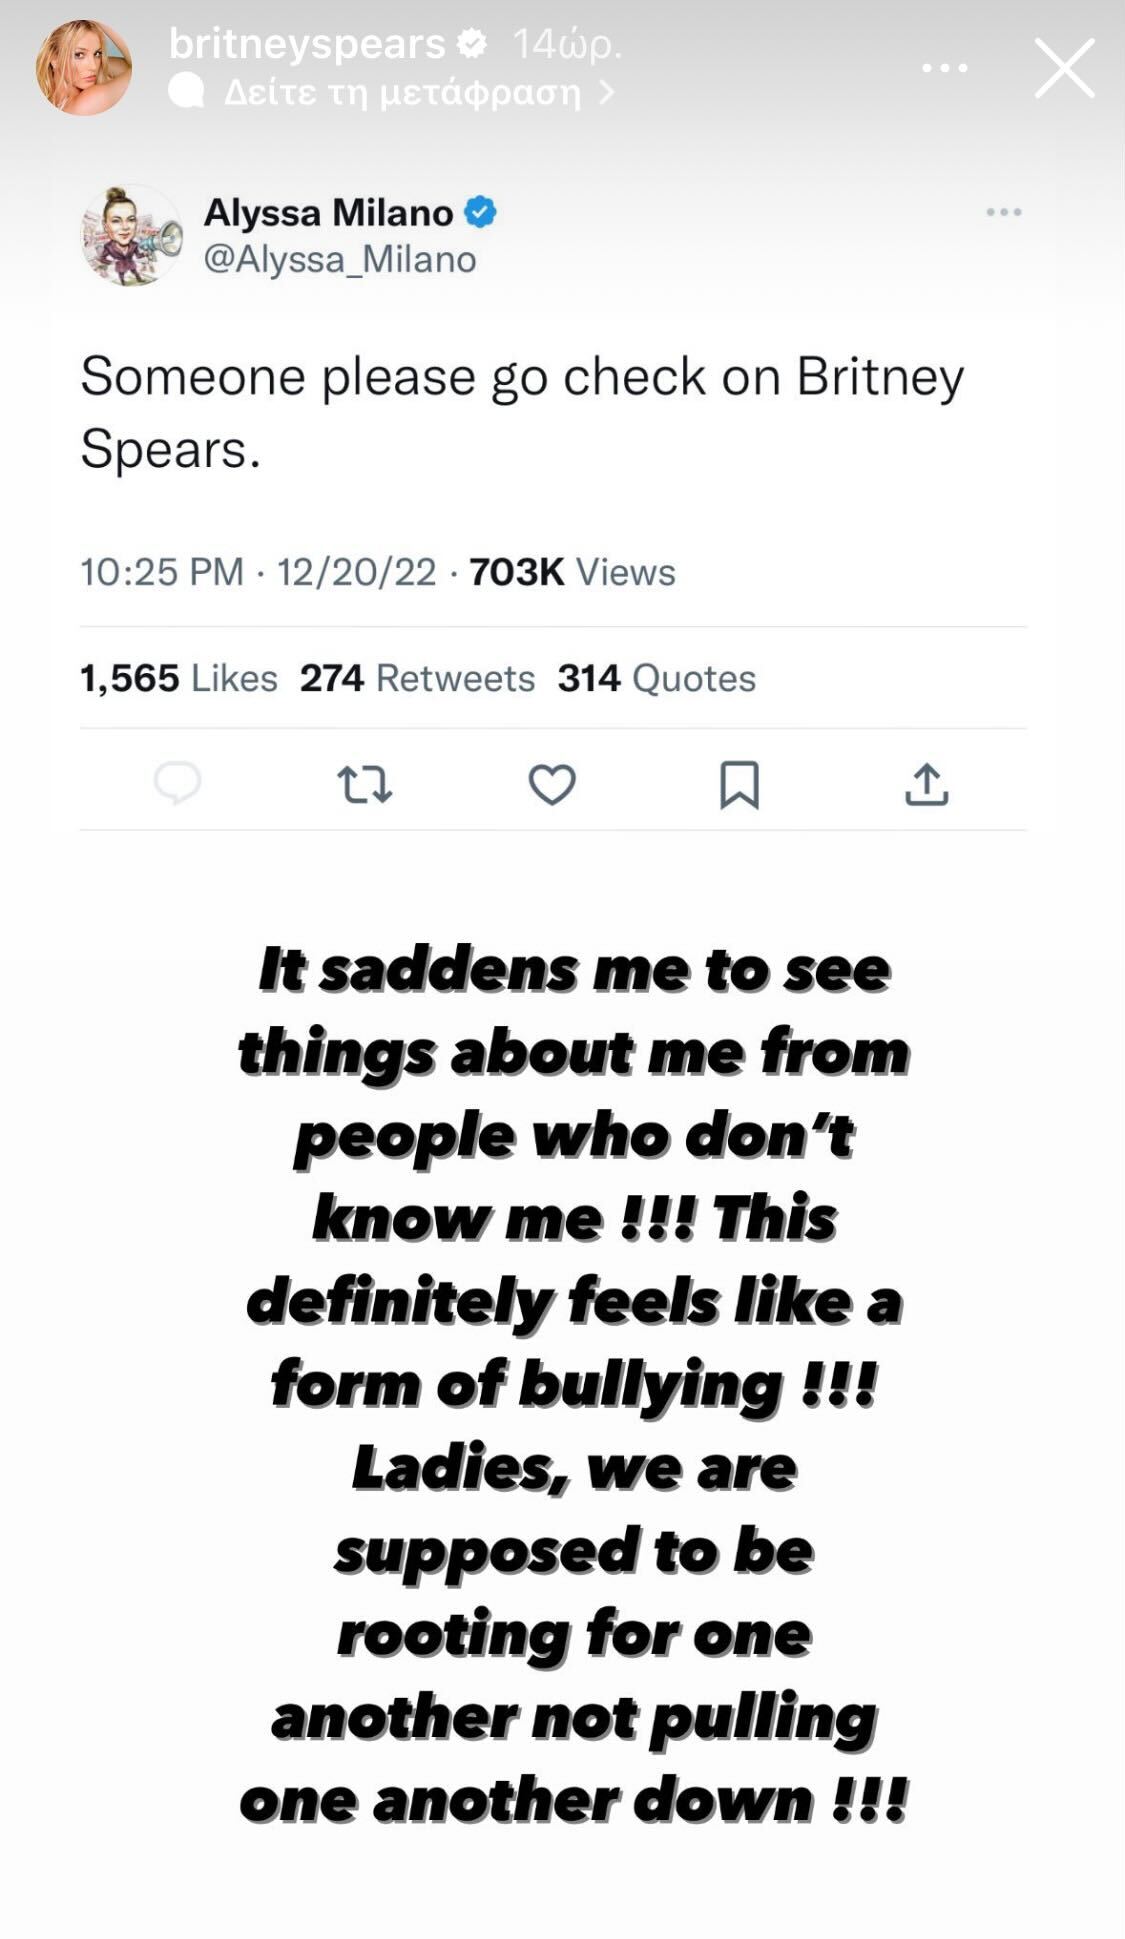The height and width of the screenshot is (1939, 1125).
Task: Tap the share upload icon
Action: pyautogui.click(x=926, y=784)
